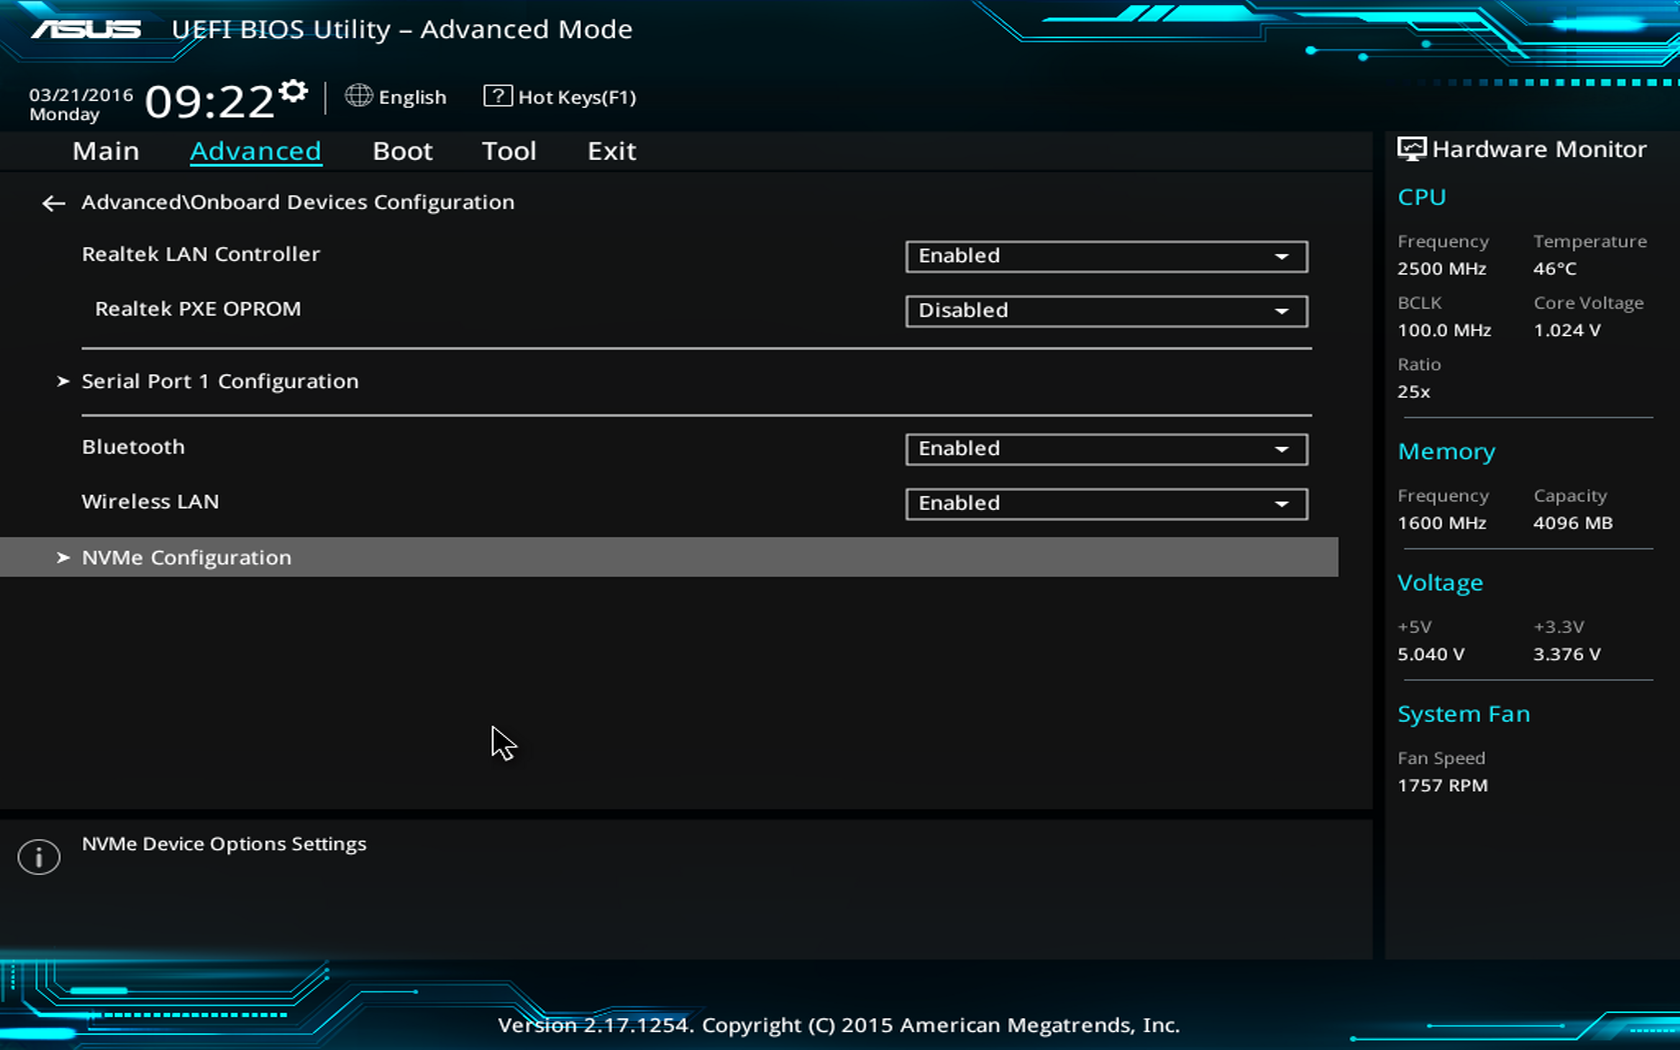Click the date 03/21/2016
Image resolution: width=1680 pixels, height=1050 pixels.
[81, 95]
